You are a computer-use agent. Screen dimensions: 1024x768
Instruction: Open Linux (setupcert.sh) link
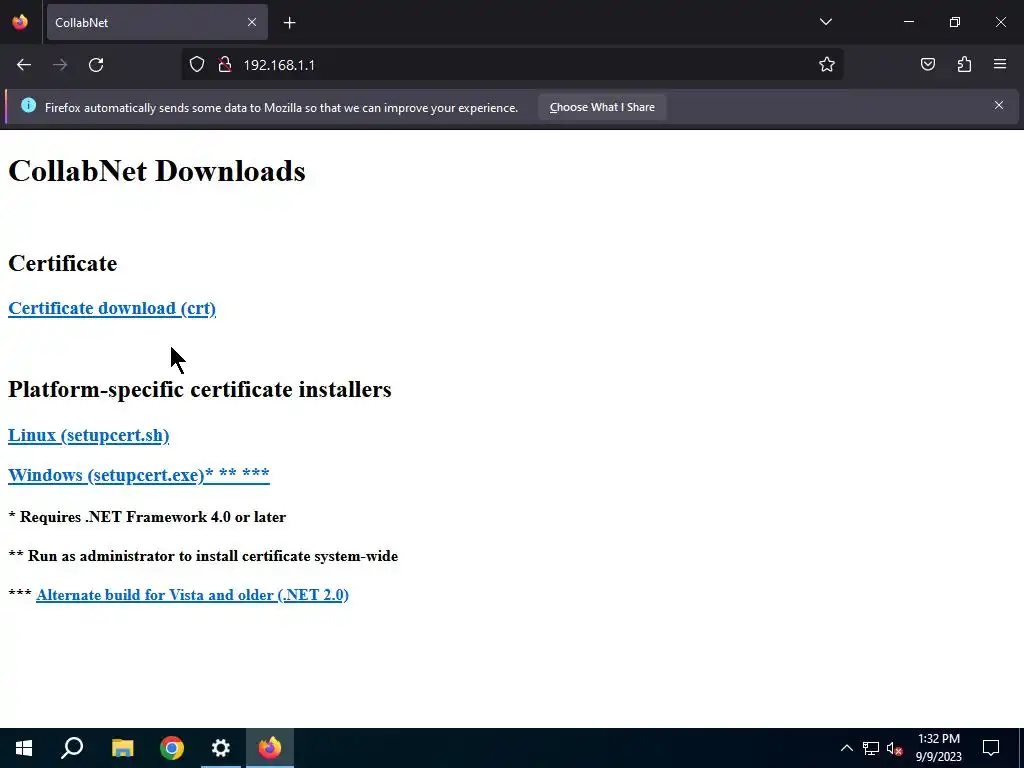88,435
